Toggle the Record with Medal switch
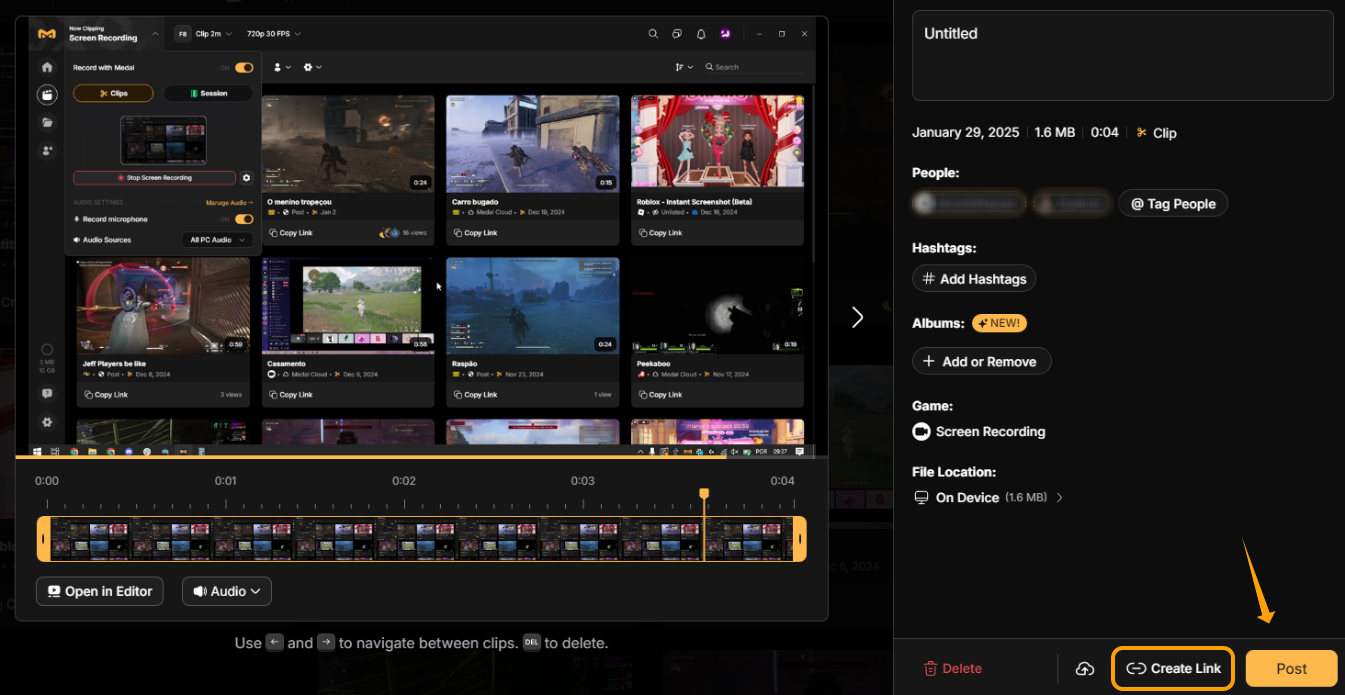1345x695 pixels. coord(244,68)
